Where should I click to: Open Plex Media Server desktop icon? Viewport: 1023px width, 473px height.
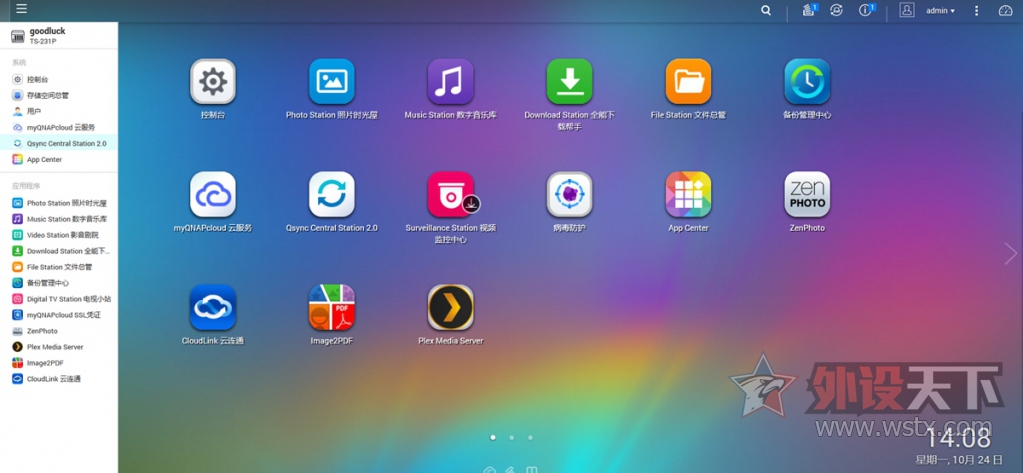pos(450,307)
